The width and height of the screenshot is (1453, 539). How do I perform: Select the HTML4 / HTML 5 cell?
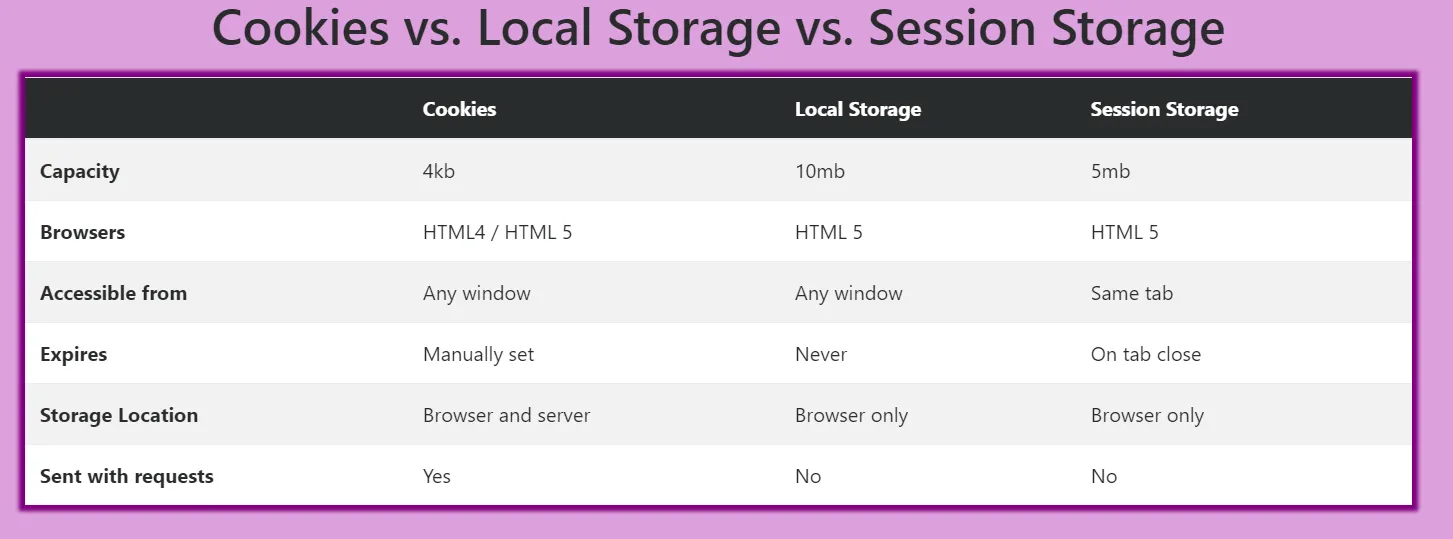[x=497, y=232]
